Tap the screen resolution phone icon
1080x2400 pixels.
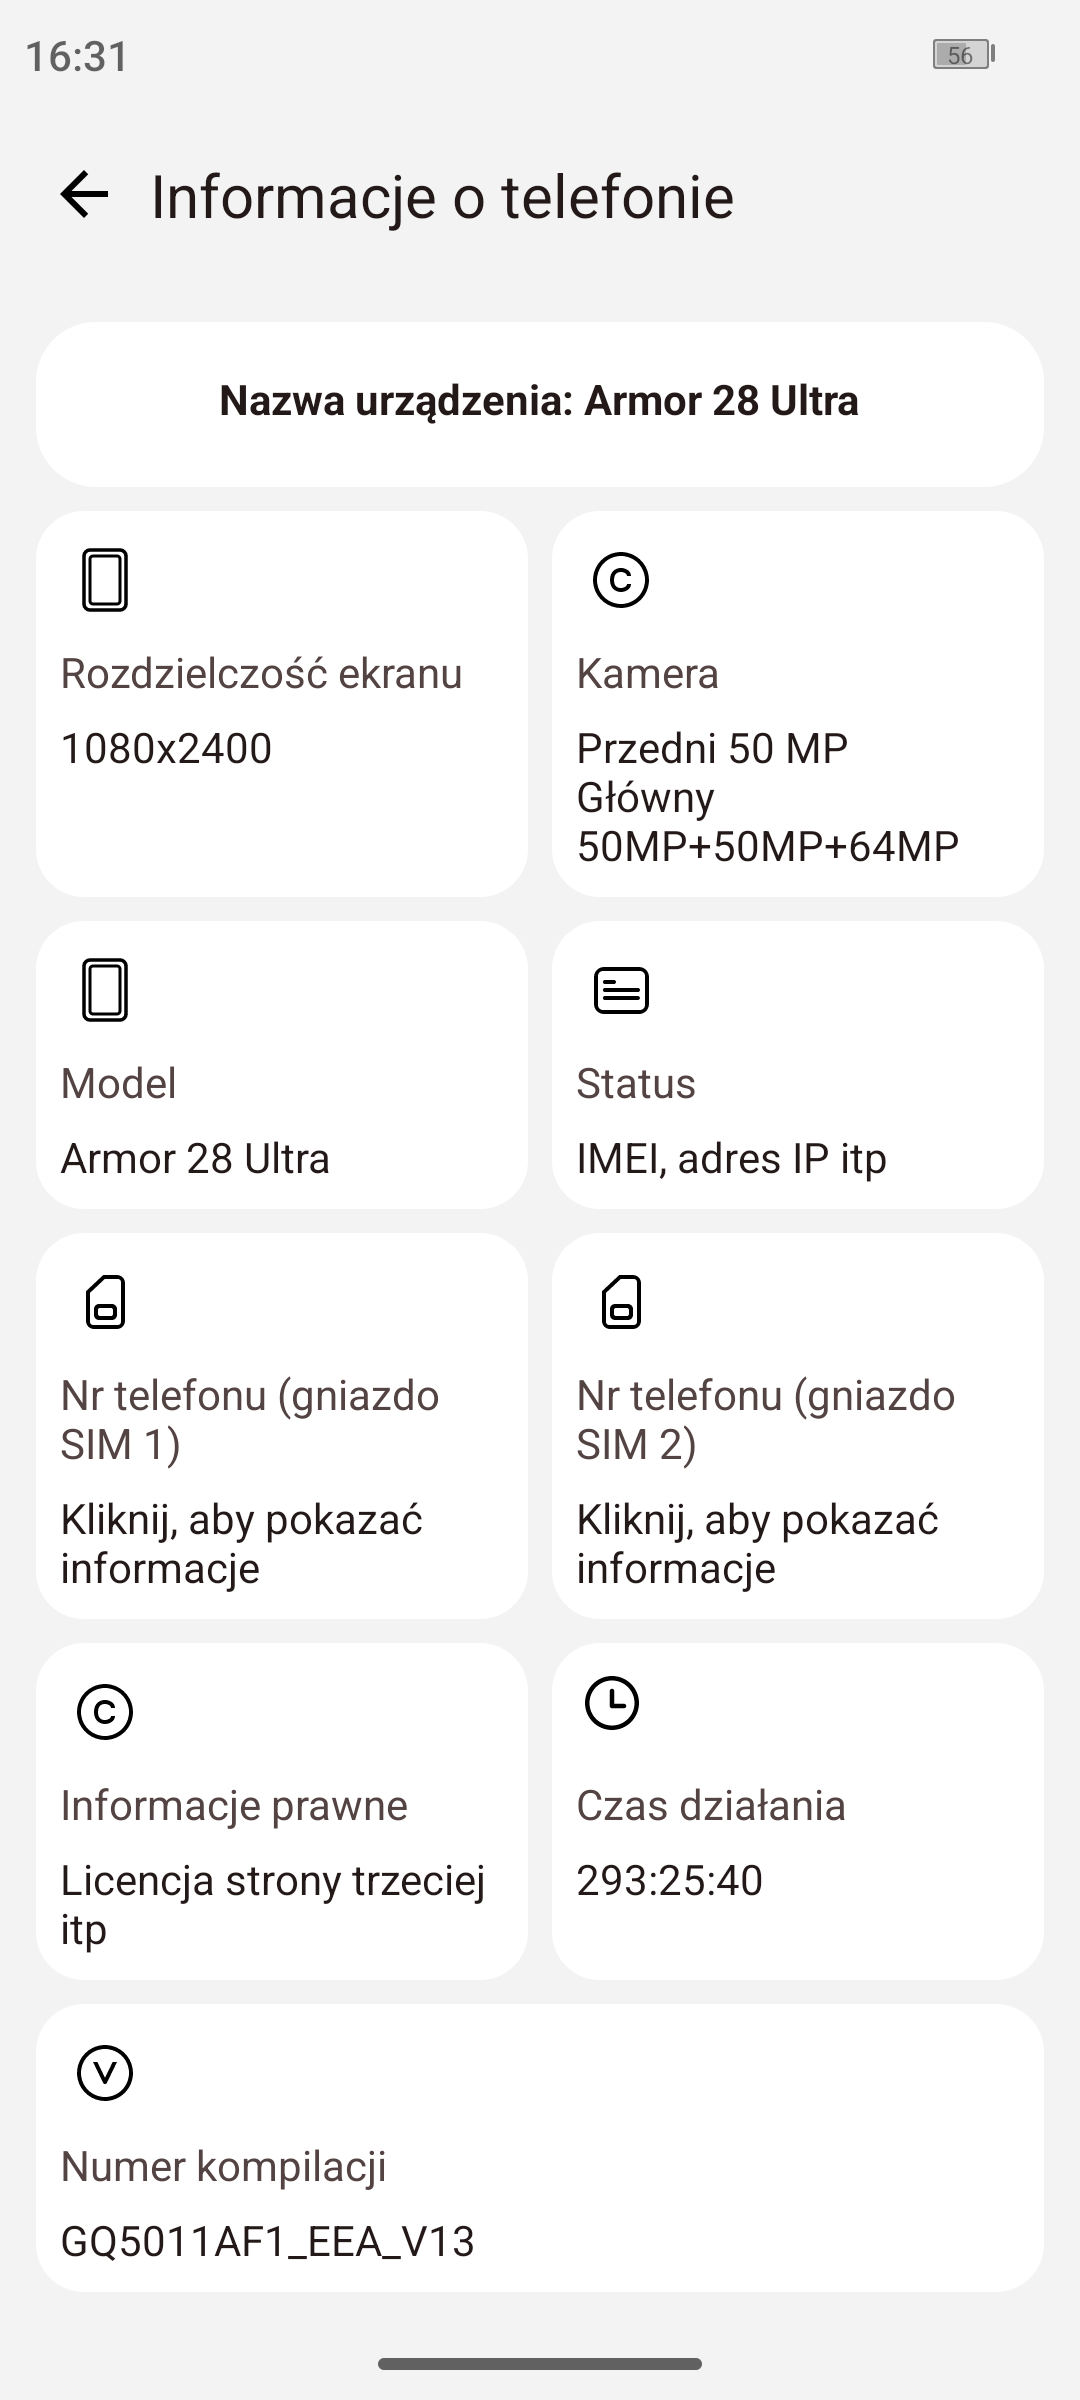coord(105,580)
